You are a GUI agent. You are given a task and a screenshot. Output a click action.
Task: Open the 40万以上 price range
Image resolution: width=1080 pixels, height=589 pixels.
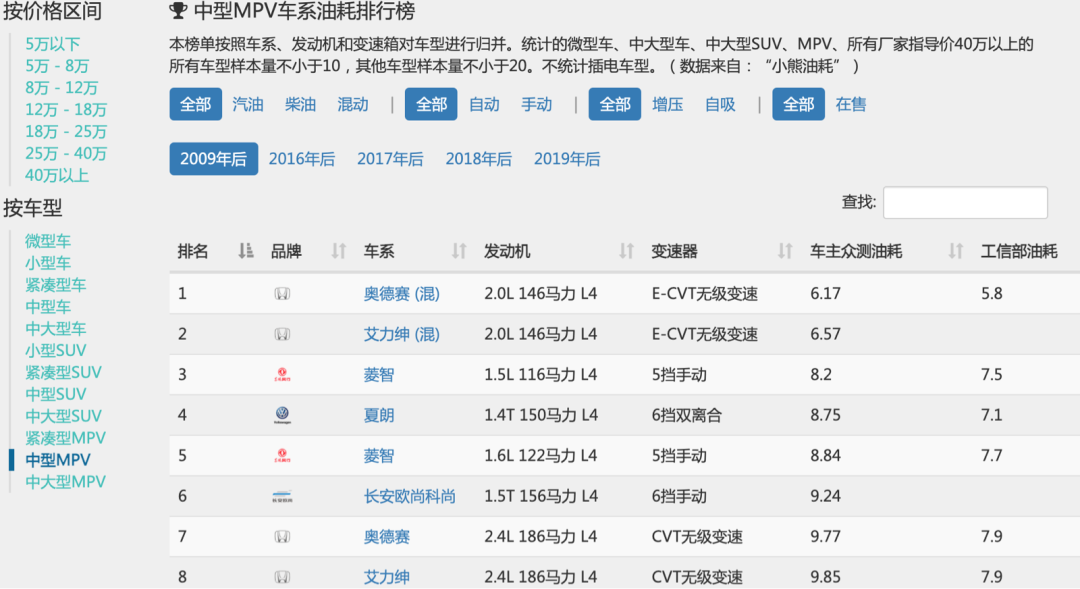57,176
